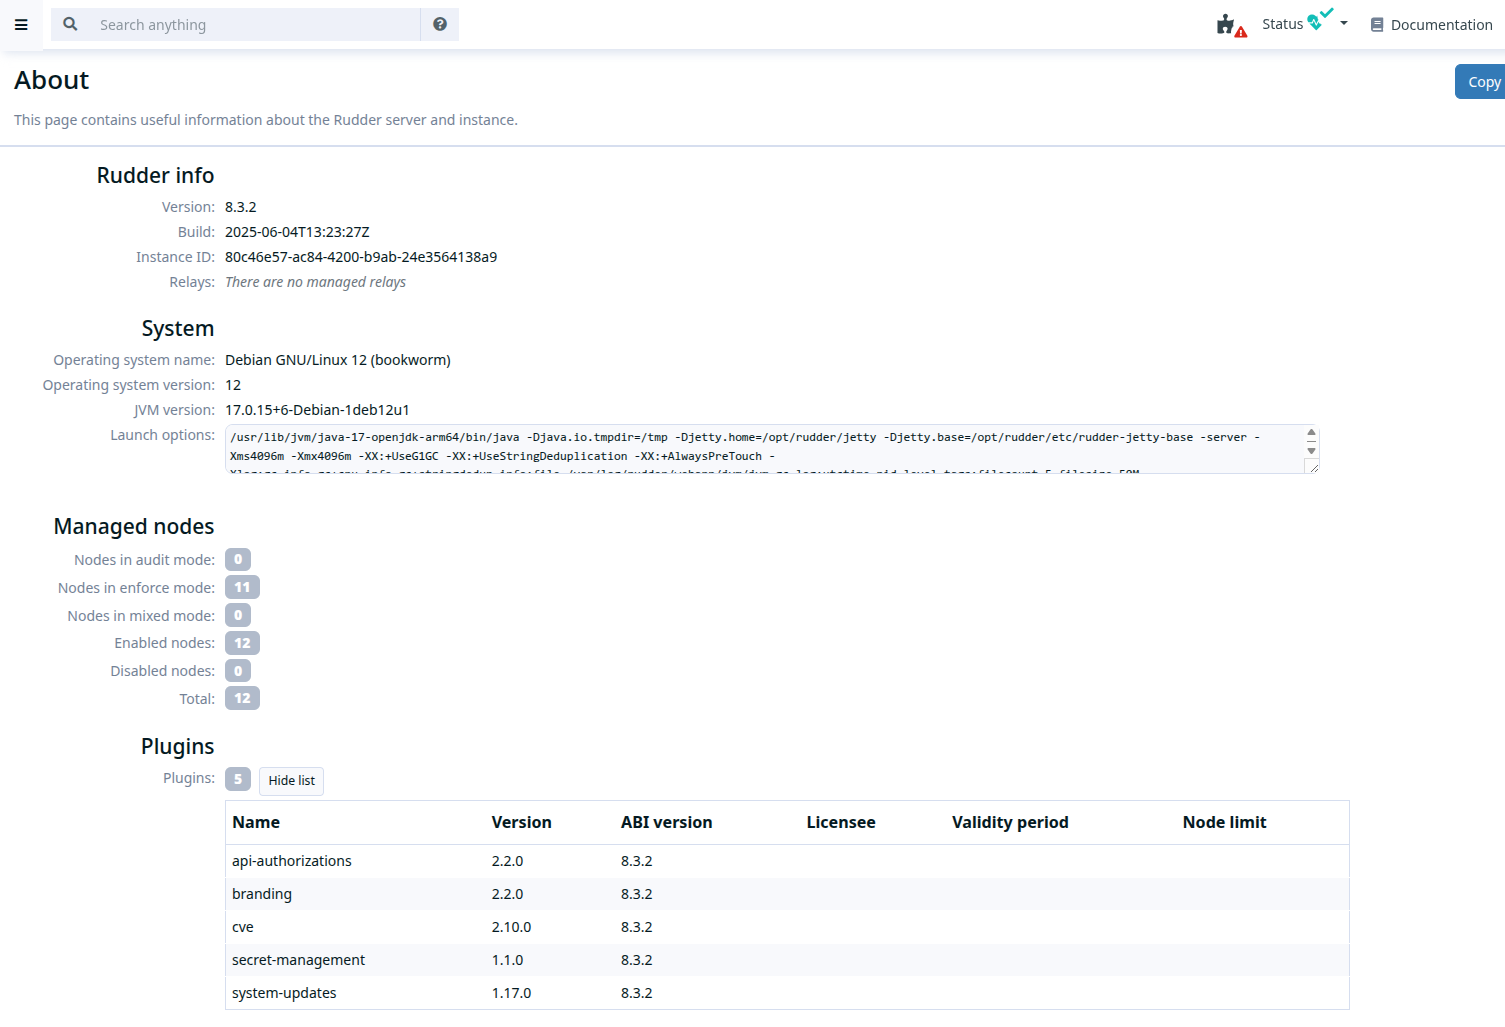Screen dimensions: 1505x1027
Task: Select Instance ID value 80c46e57-ac84-4200-b9ab-24e3564138a9
Action: pyautogui.click(x=361, y=257)
